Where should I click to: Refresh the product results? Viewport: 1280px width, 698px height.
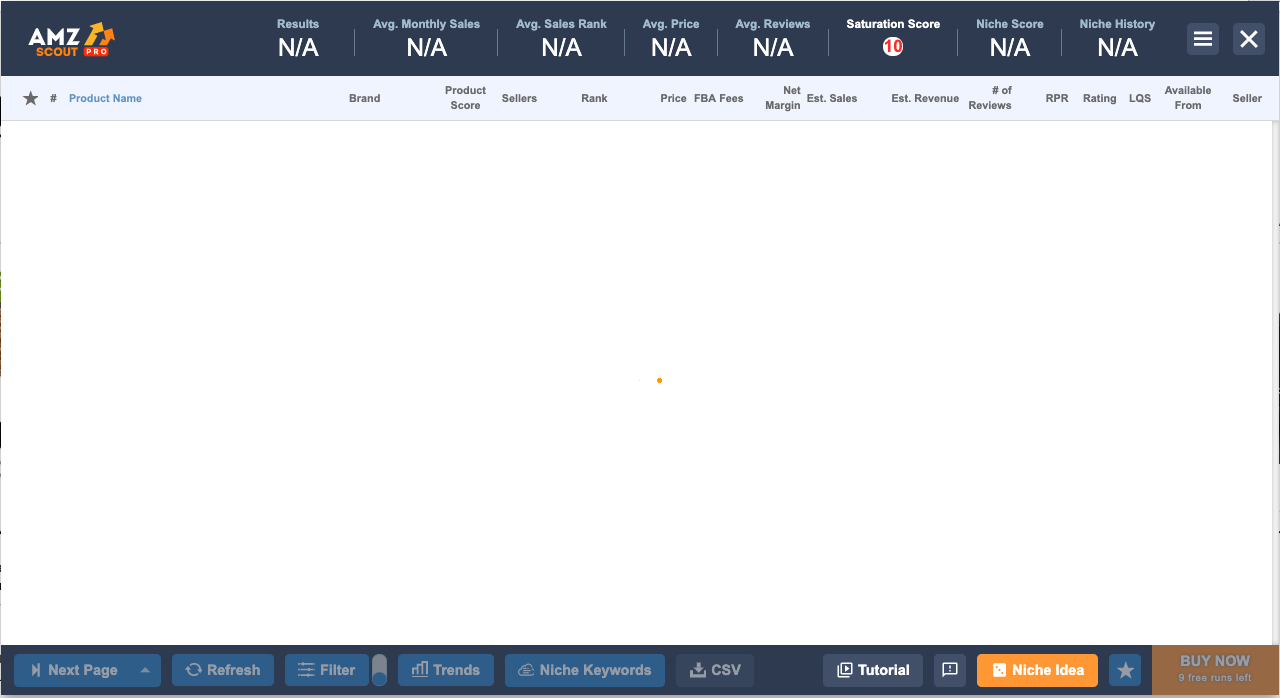(x=223, y=670)
